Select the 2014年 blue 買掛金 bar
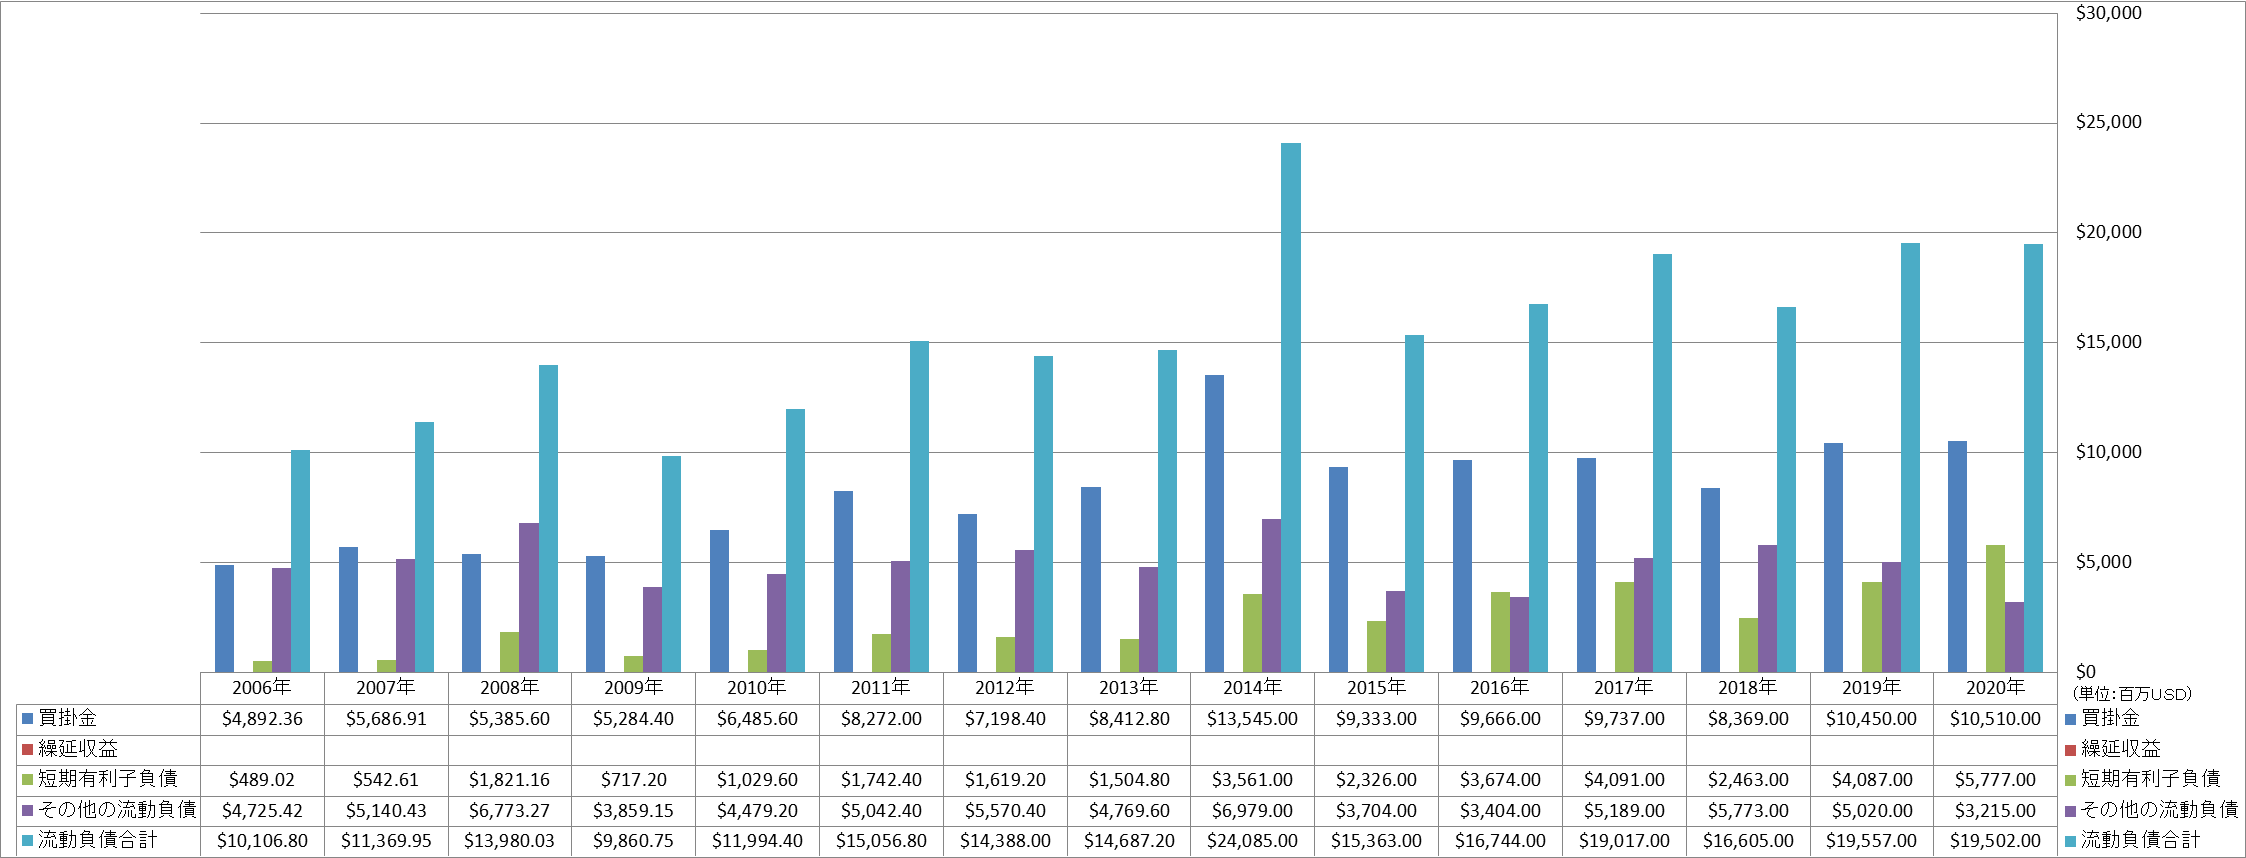This screenshot has width=2246, height=858. [x=1214, y=523]
